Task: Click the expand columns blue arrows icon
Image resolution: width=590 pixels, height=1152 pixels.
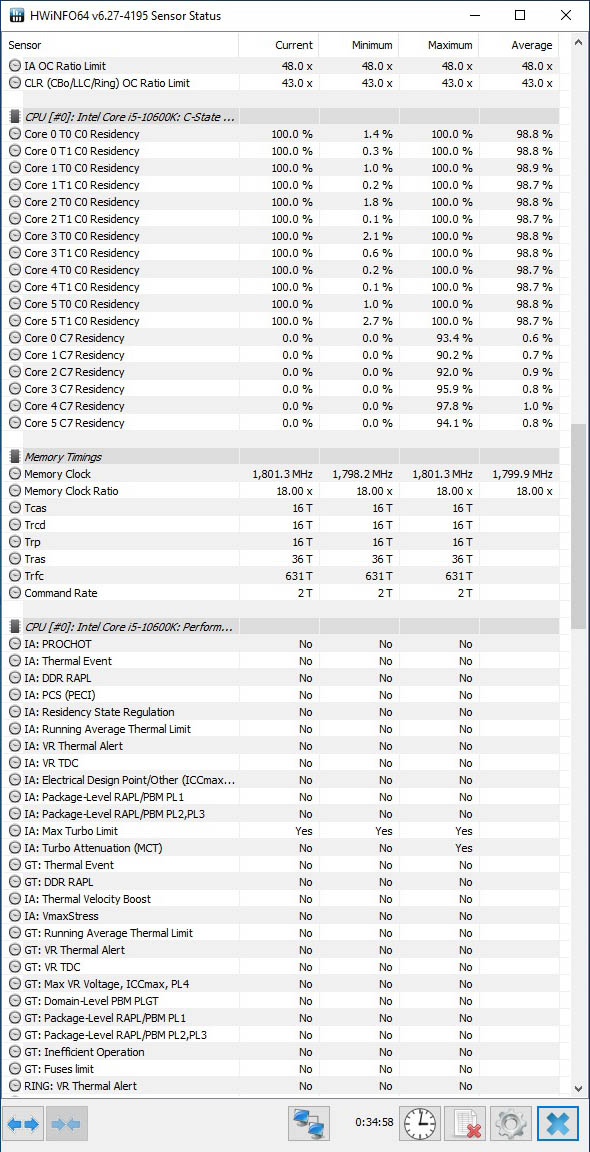Action: pos(24,1124)
